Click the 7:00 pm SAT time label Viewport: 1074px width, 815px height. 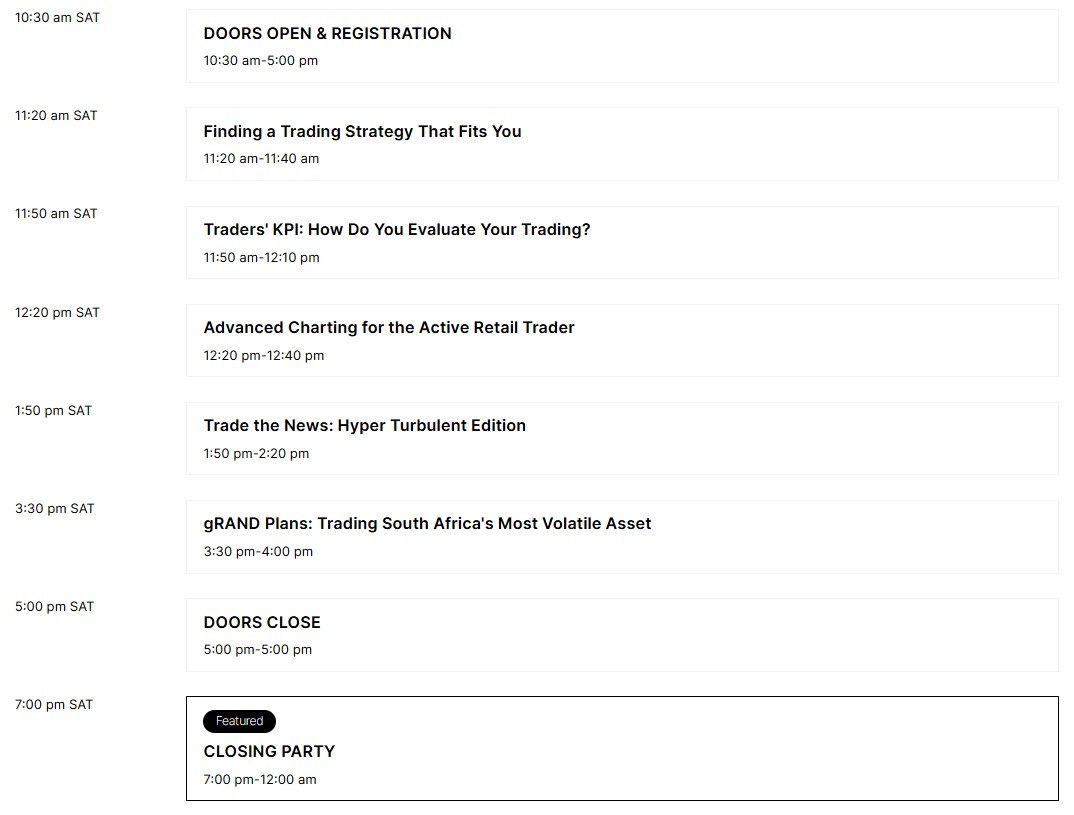[53, 704]
